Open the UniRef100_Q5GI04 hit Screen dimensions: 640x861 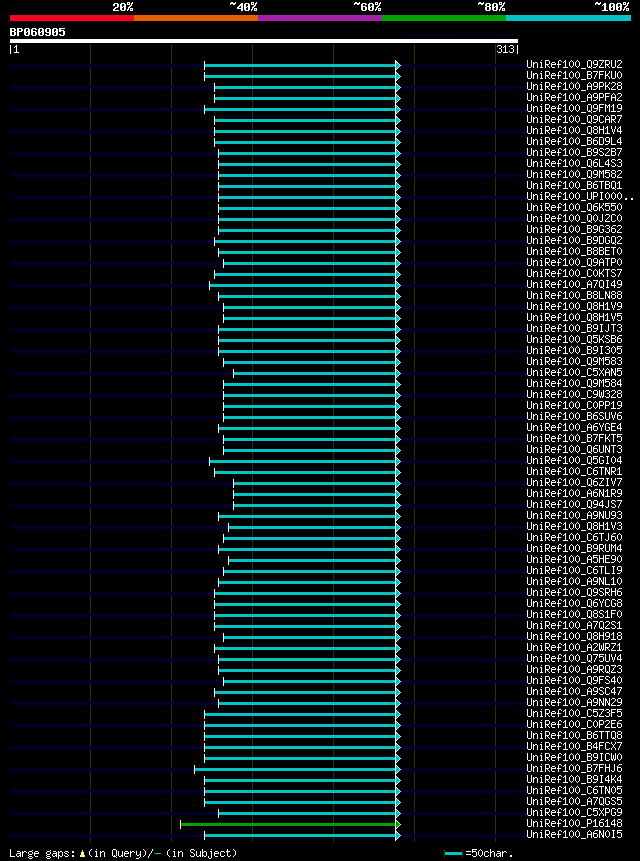[574, 460]
